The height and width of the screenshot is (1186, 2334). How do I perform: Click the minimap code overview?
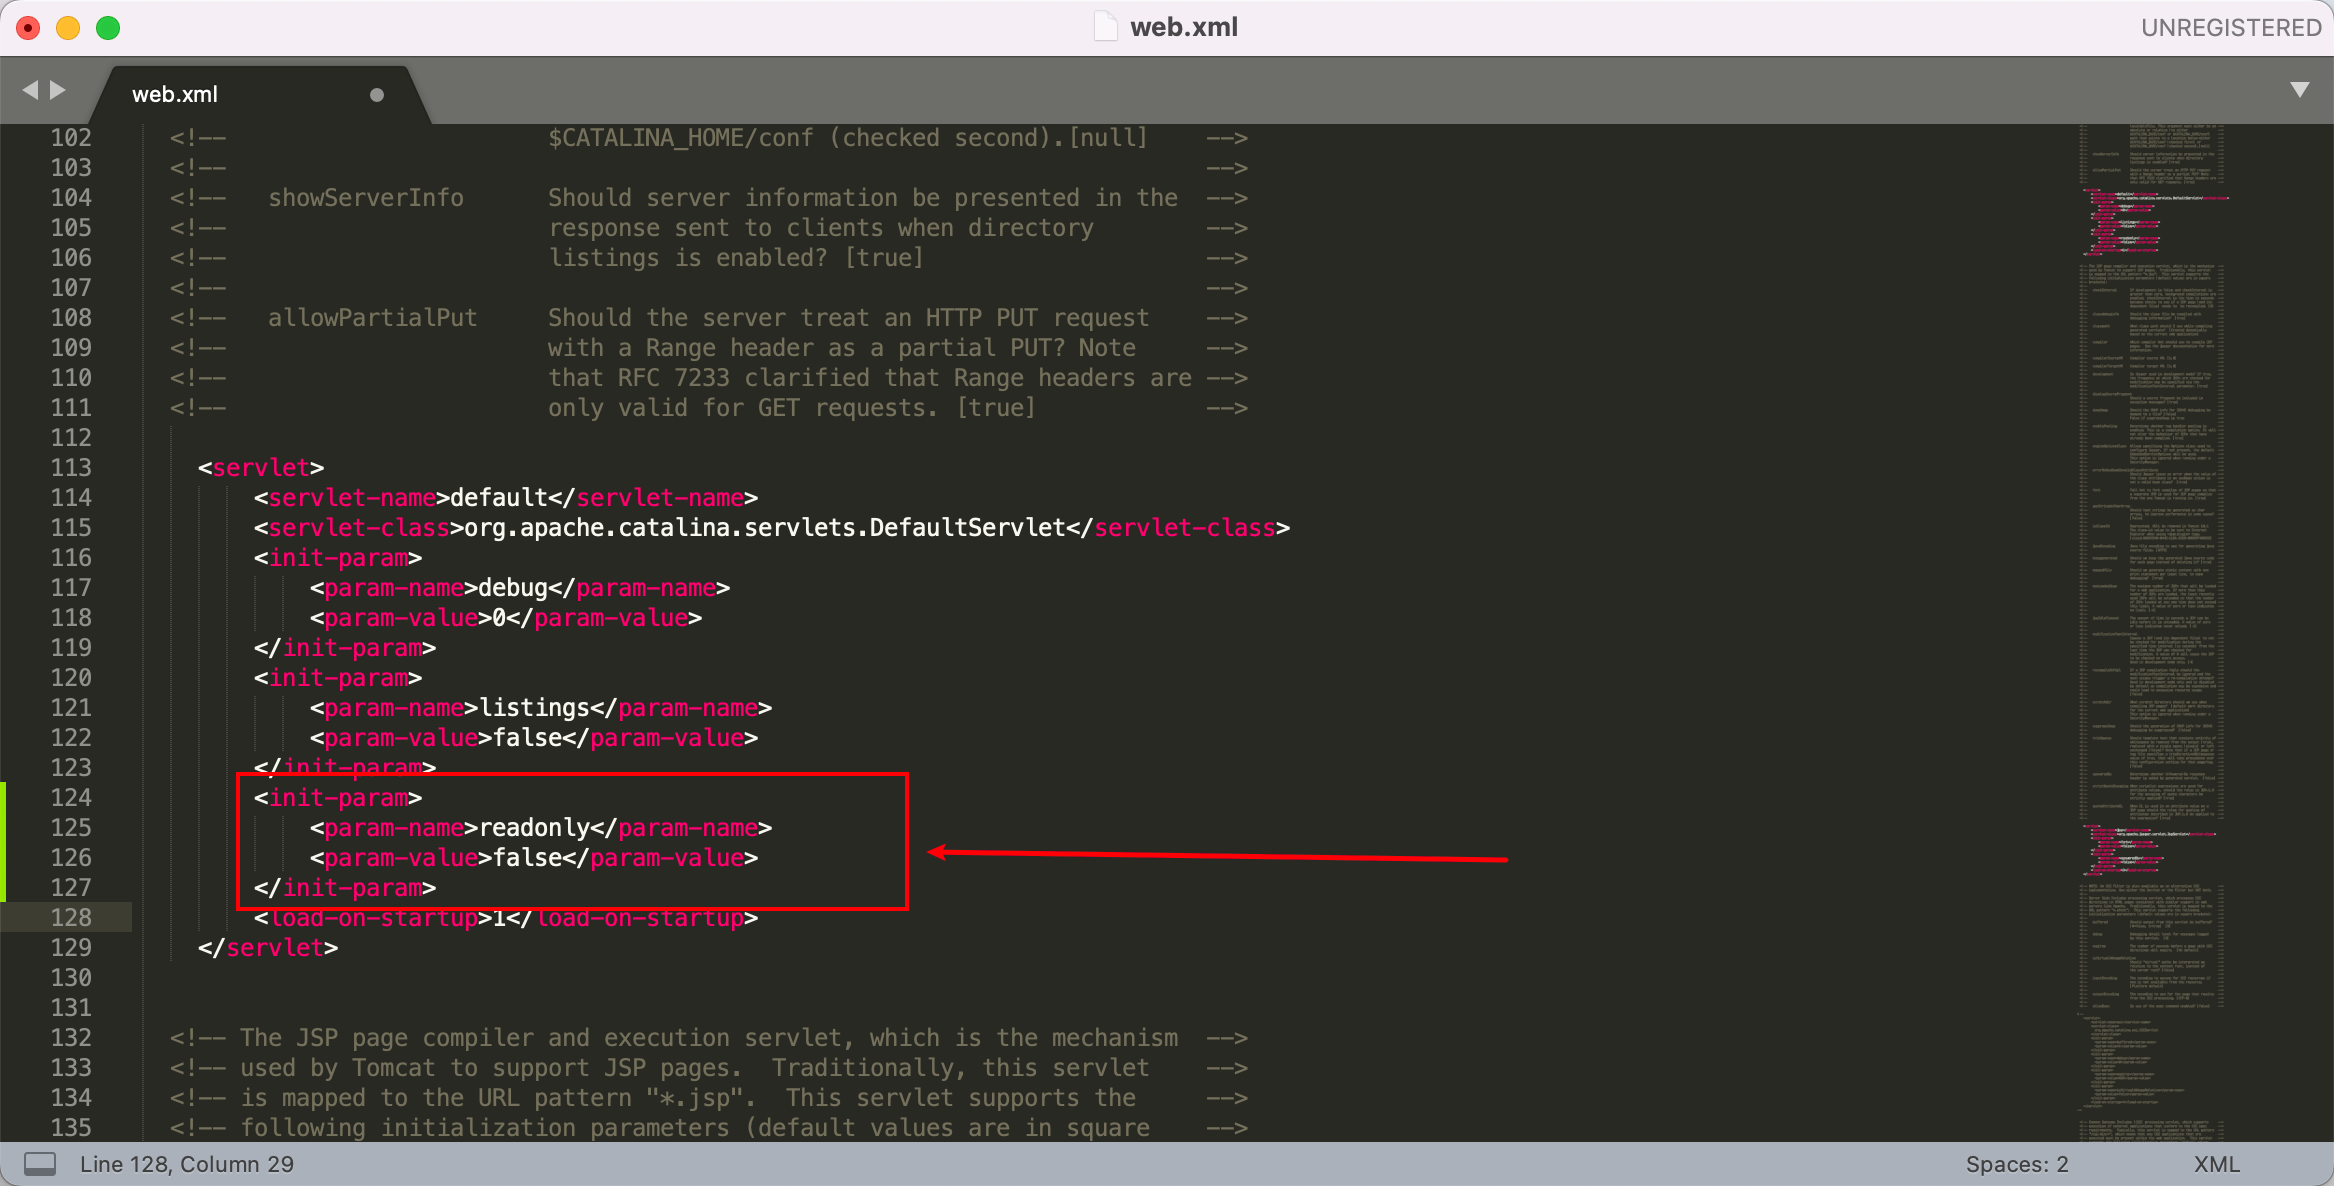click(x=2155, y=632)
